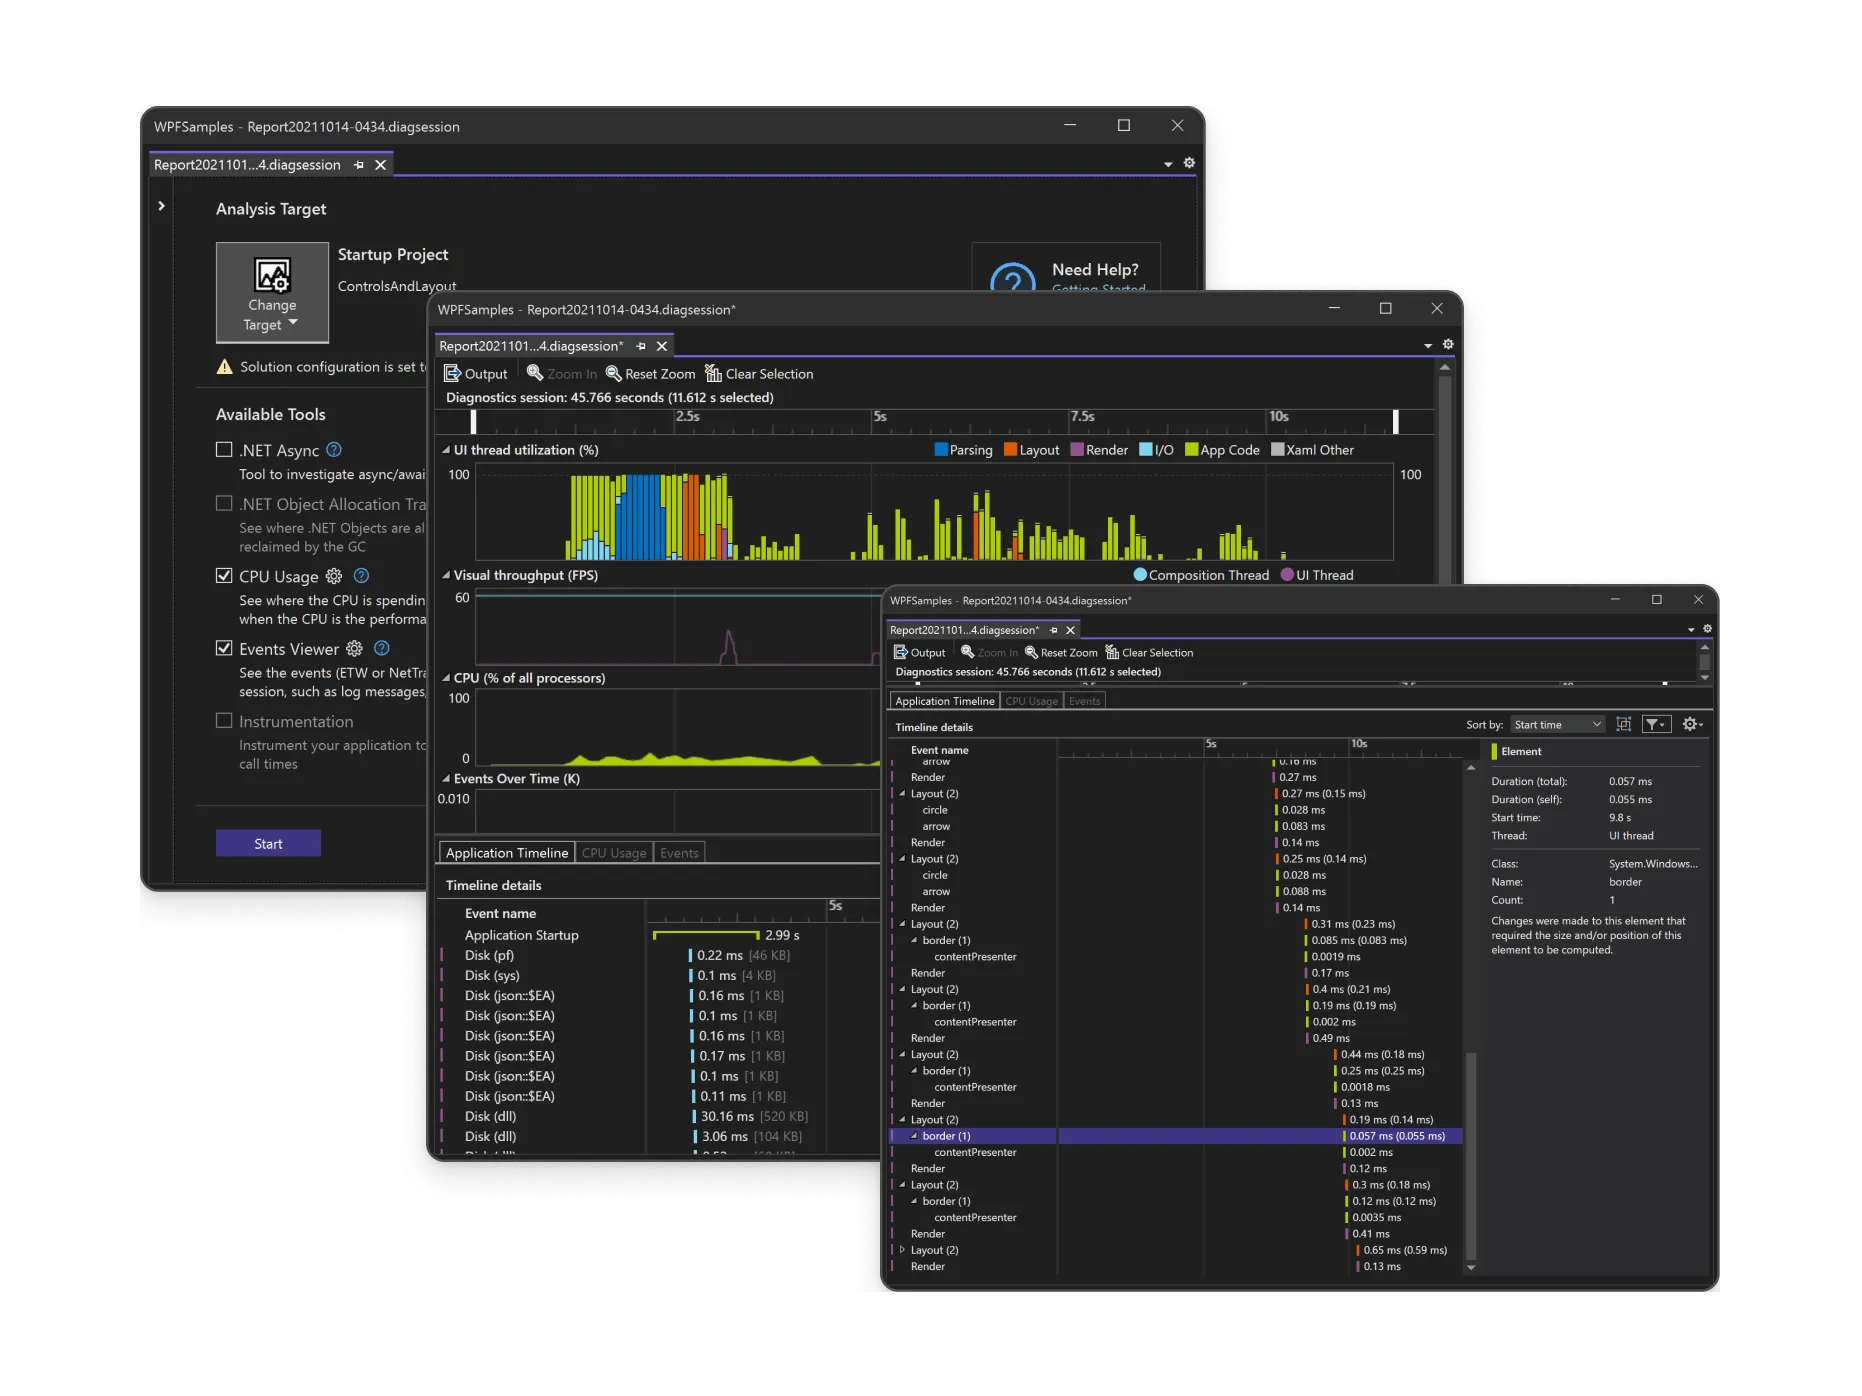
Task: Click the gear icon at front window's tab bar end
Action: point(1707,629)
